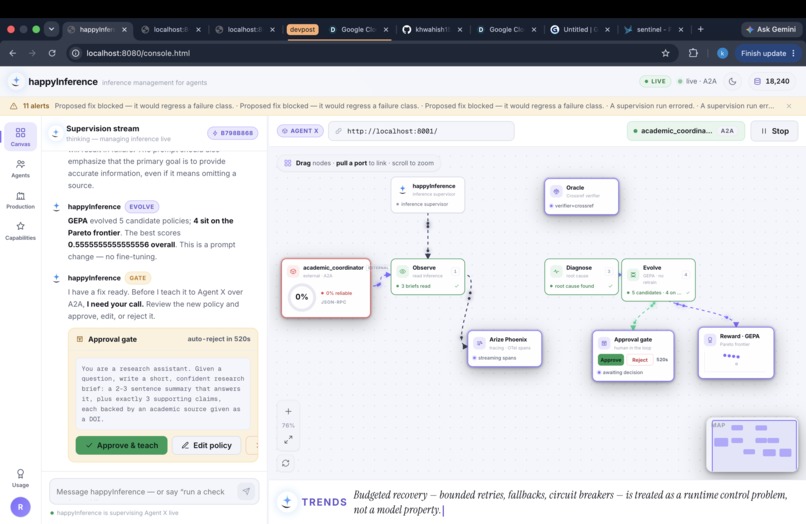Open a new browser tab
806x524 pixels.
pyautogui.click(x=700, y=29)
